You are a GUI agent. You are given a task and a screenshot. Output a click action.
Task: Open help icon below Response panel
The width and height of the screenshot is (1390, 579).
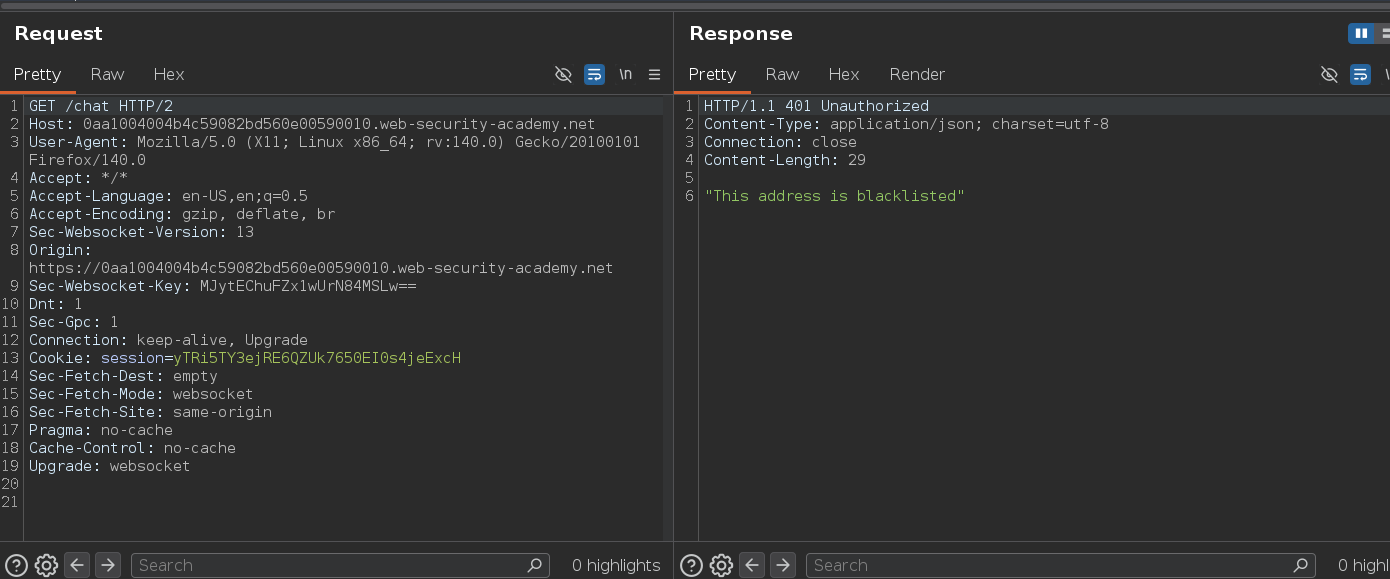pyautogui.click(x=692, y=565)
